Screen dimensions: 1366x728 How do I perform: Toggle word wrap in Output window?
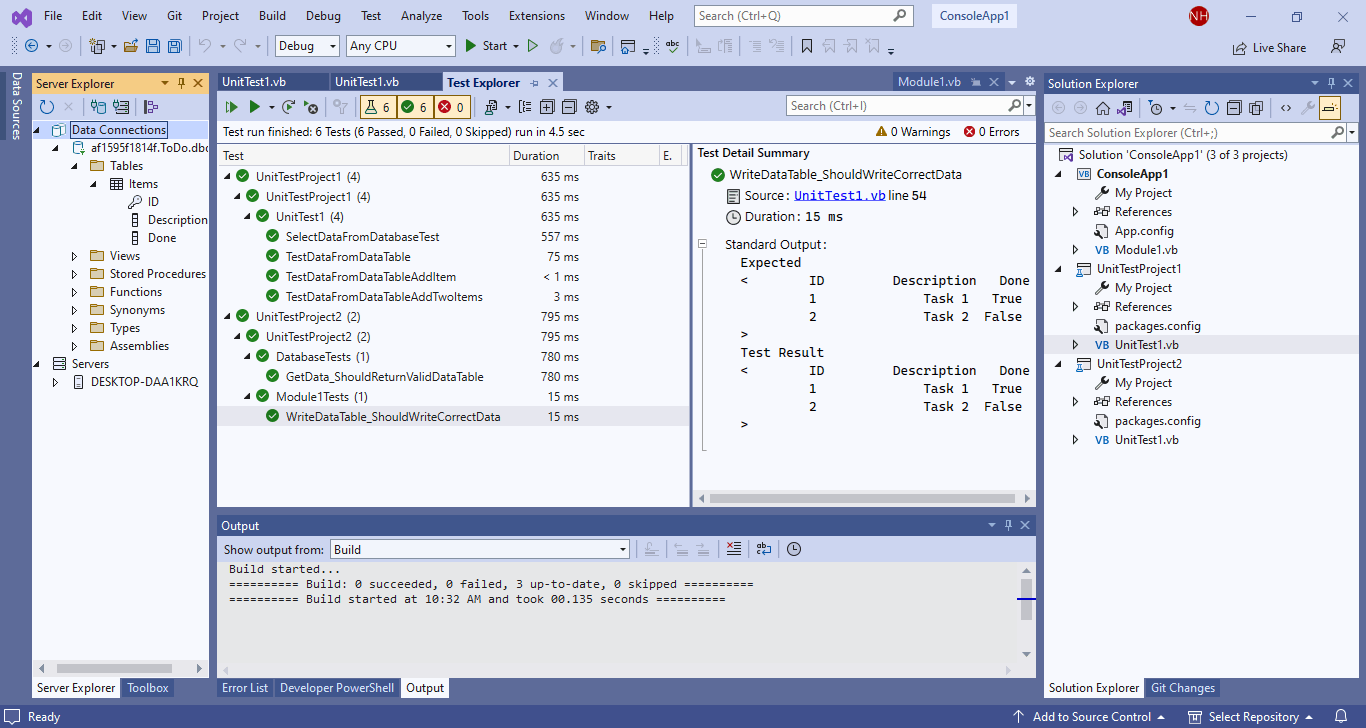tap(764, 549)
